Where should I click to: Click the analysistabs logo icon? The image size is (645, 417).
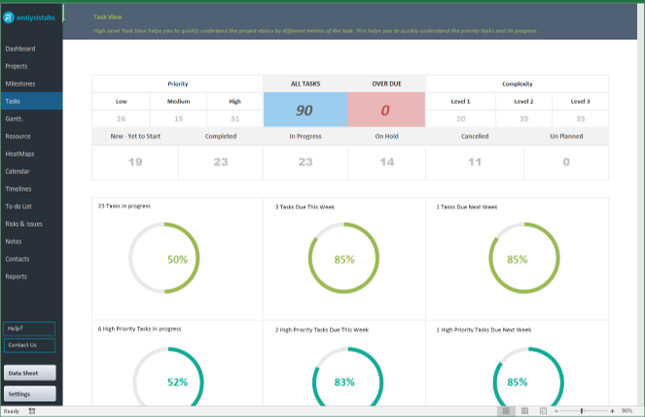click(9, 17)
